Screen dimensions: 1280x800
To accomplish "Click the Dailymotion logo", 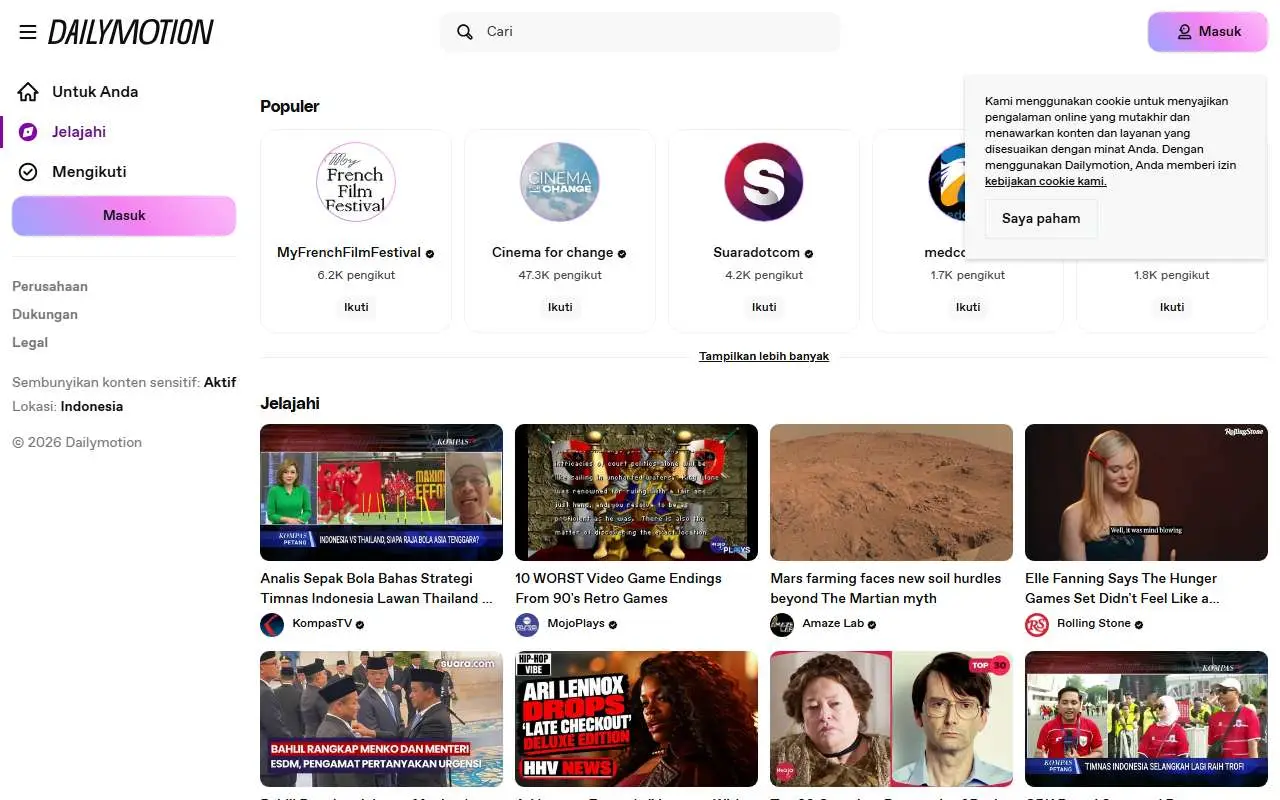I will [131, 32].
